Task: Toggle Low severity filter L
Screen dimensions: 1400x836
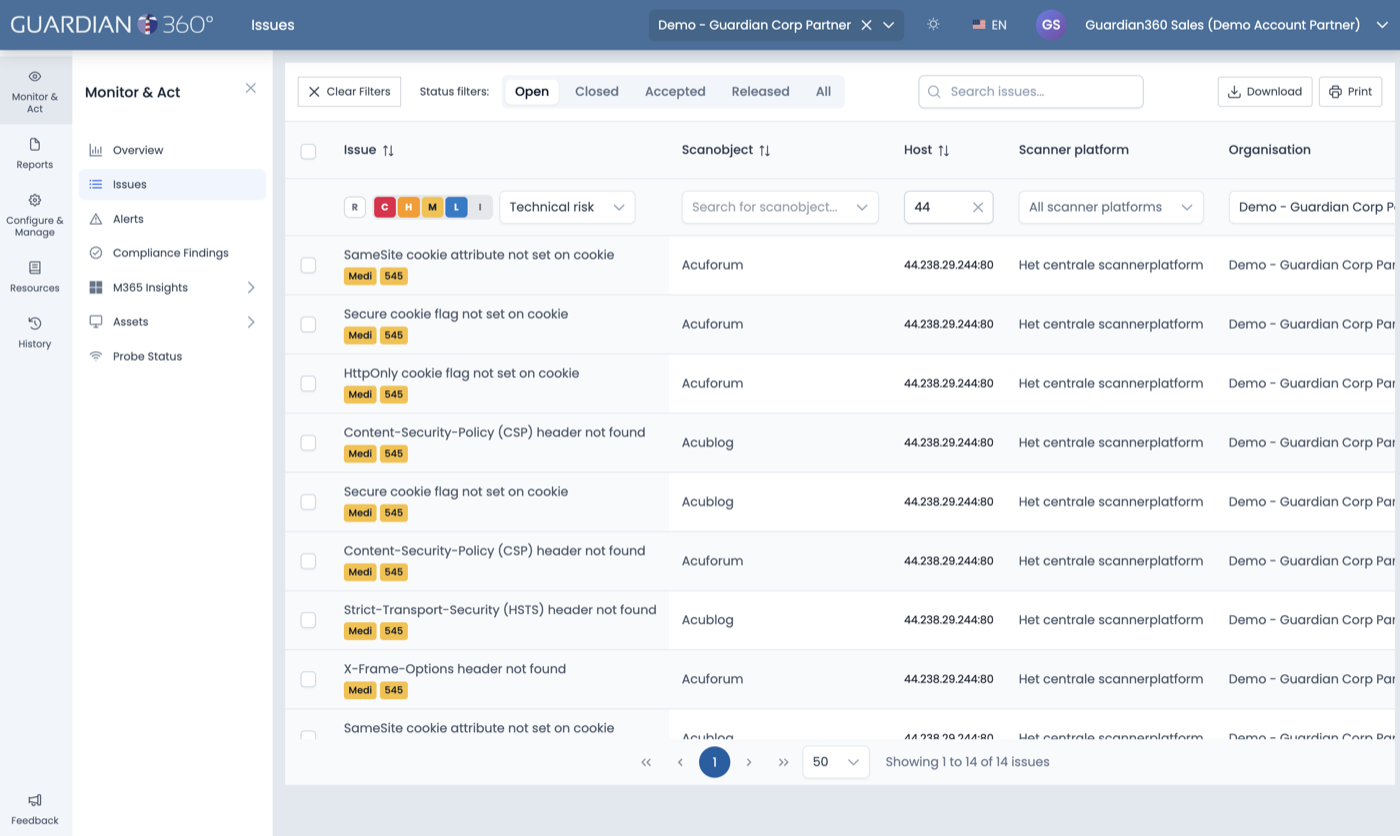Action: click(456, 207)
